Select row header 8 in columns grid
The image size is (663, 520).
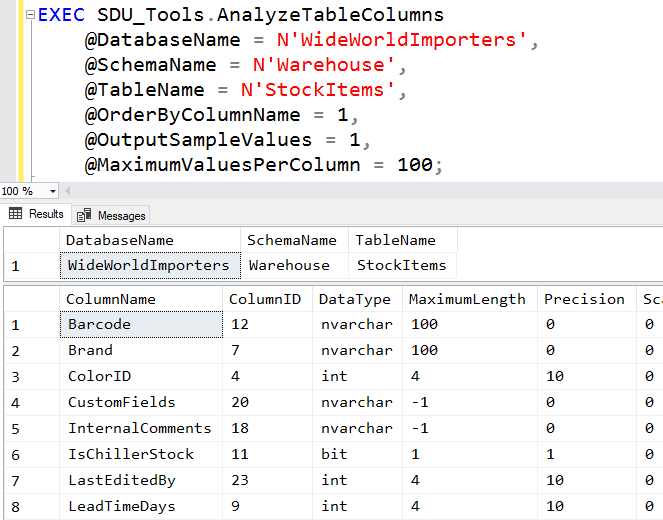32,506
